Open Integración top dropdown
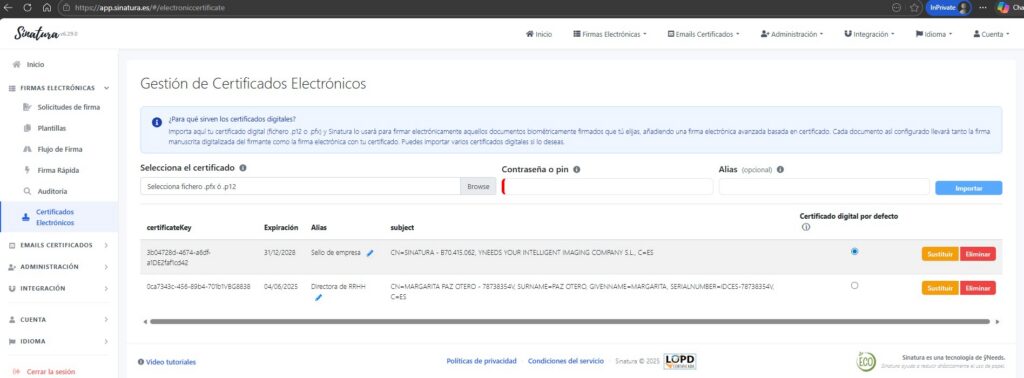This screenshot has height=378, width=1024. click(869, 34)
